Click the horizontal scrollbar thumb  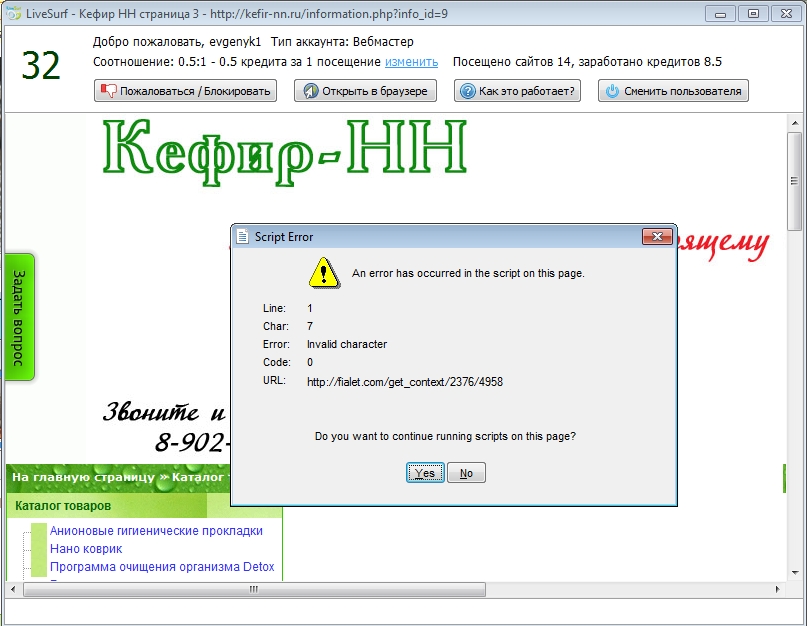point(254,589)
